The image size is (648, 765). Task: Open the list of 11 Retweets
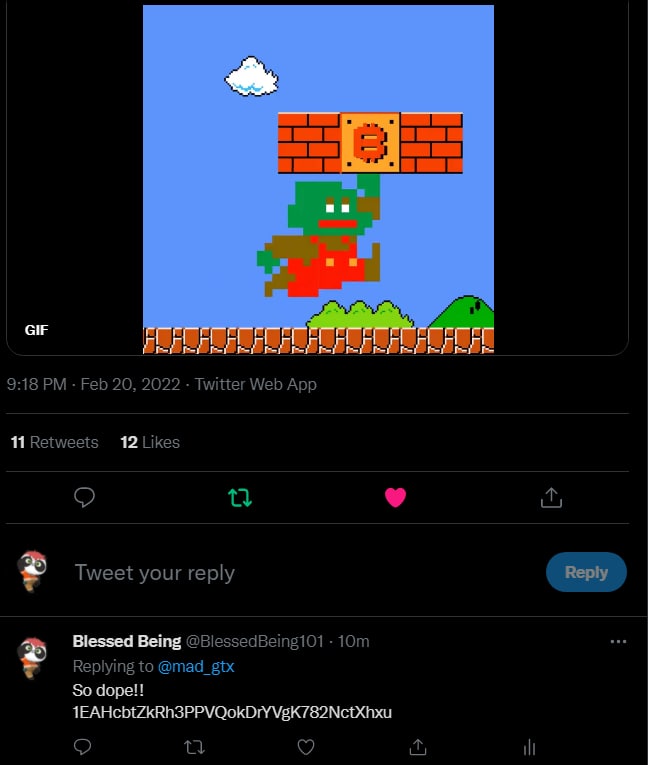pos(55,442)
